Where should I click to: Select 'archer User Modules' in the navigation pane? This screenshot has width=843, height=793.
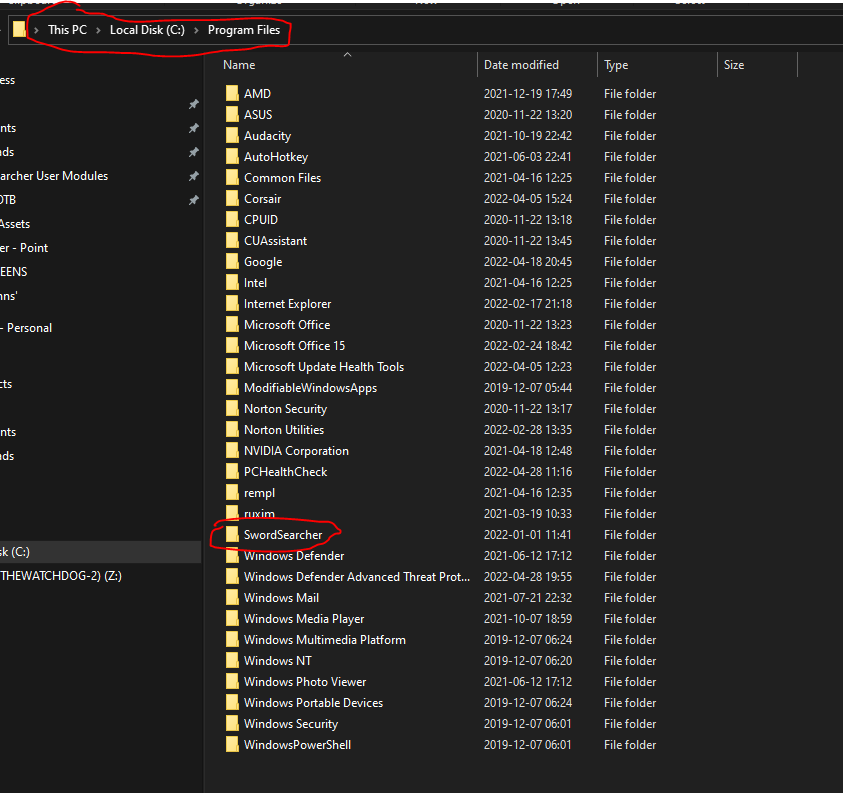(54, 176)
